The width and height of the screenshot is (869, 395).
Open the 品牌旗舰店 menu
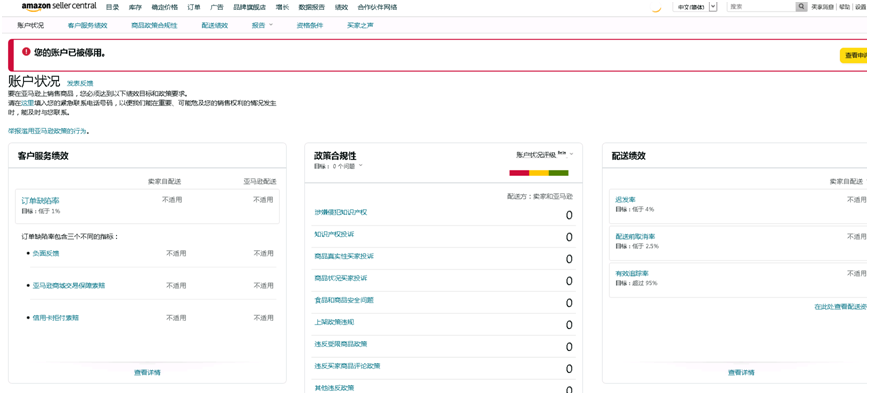click(250, 7)
